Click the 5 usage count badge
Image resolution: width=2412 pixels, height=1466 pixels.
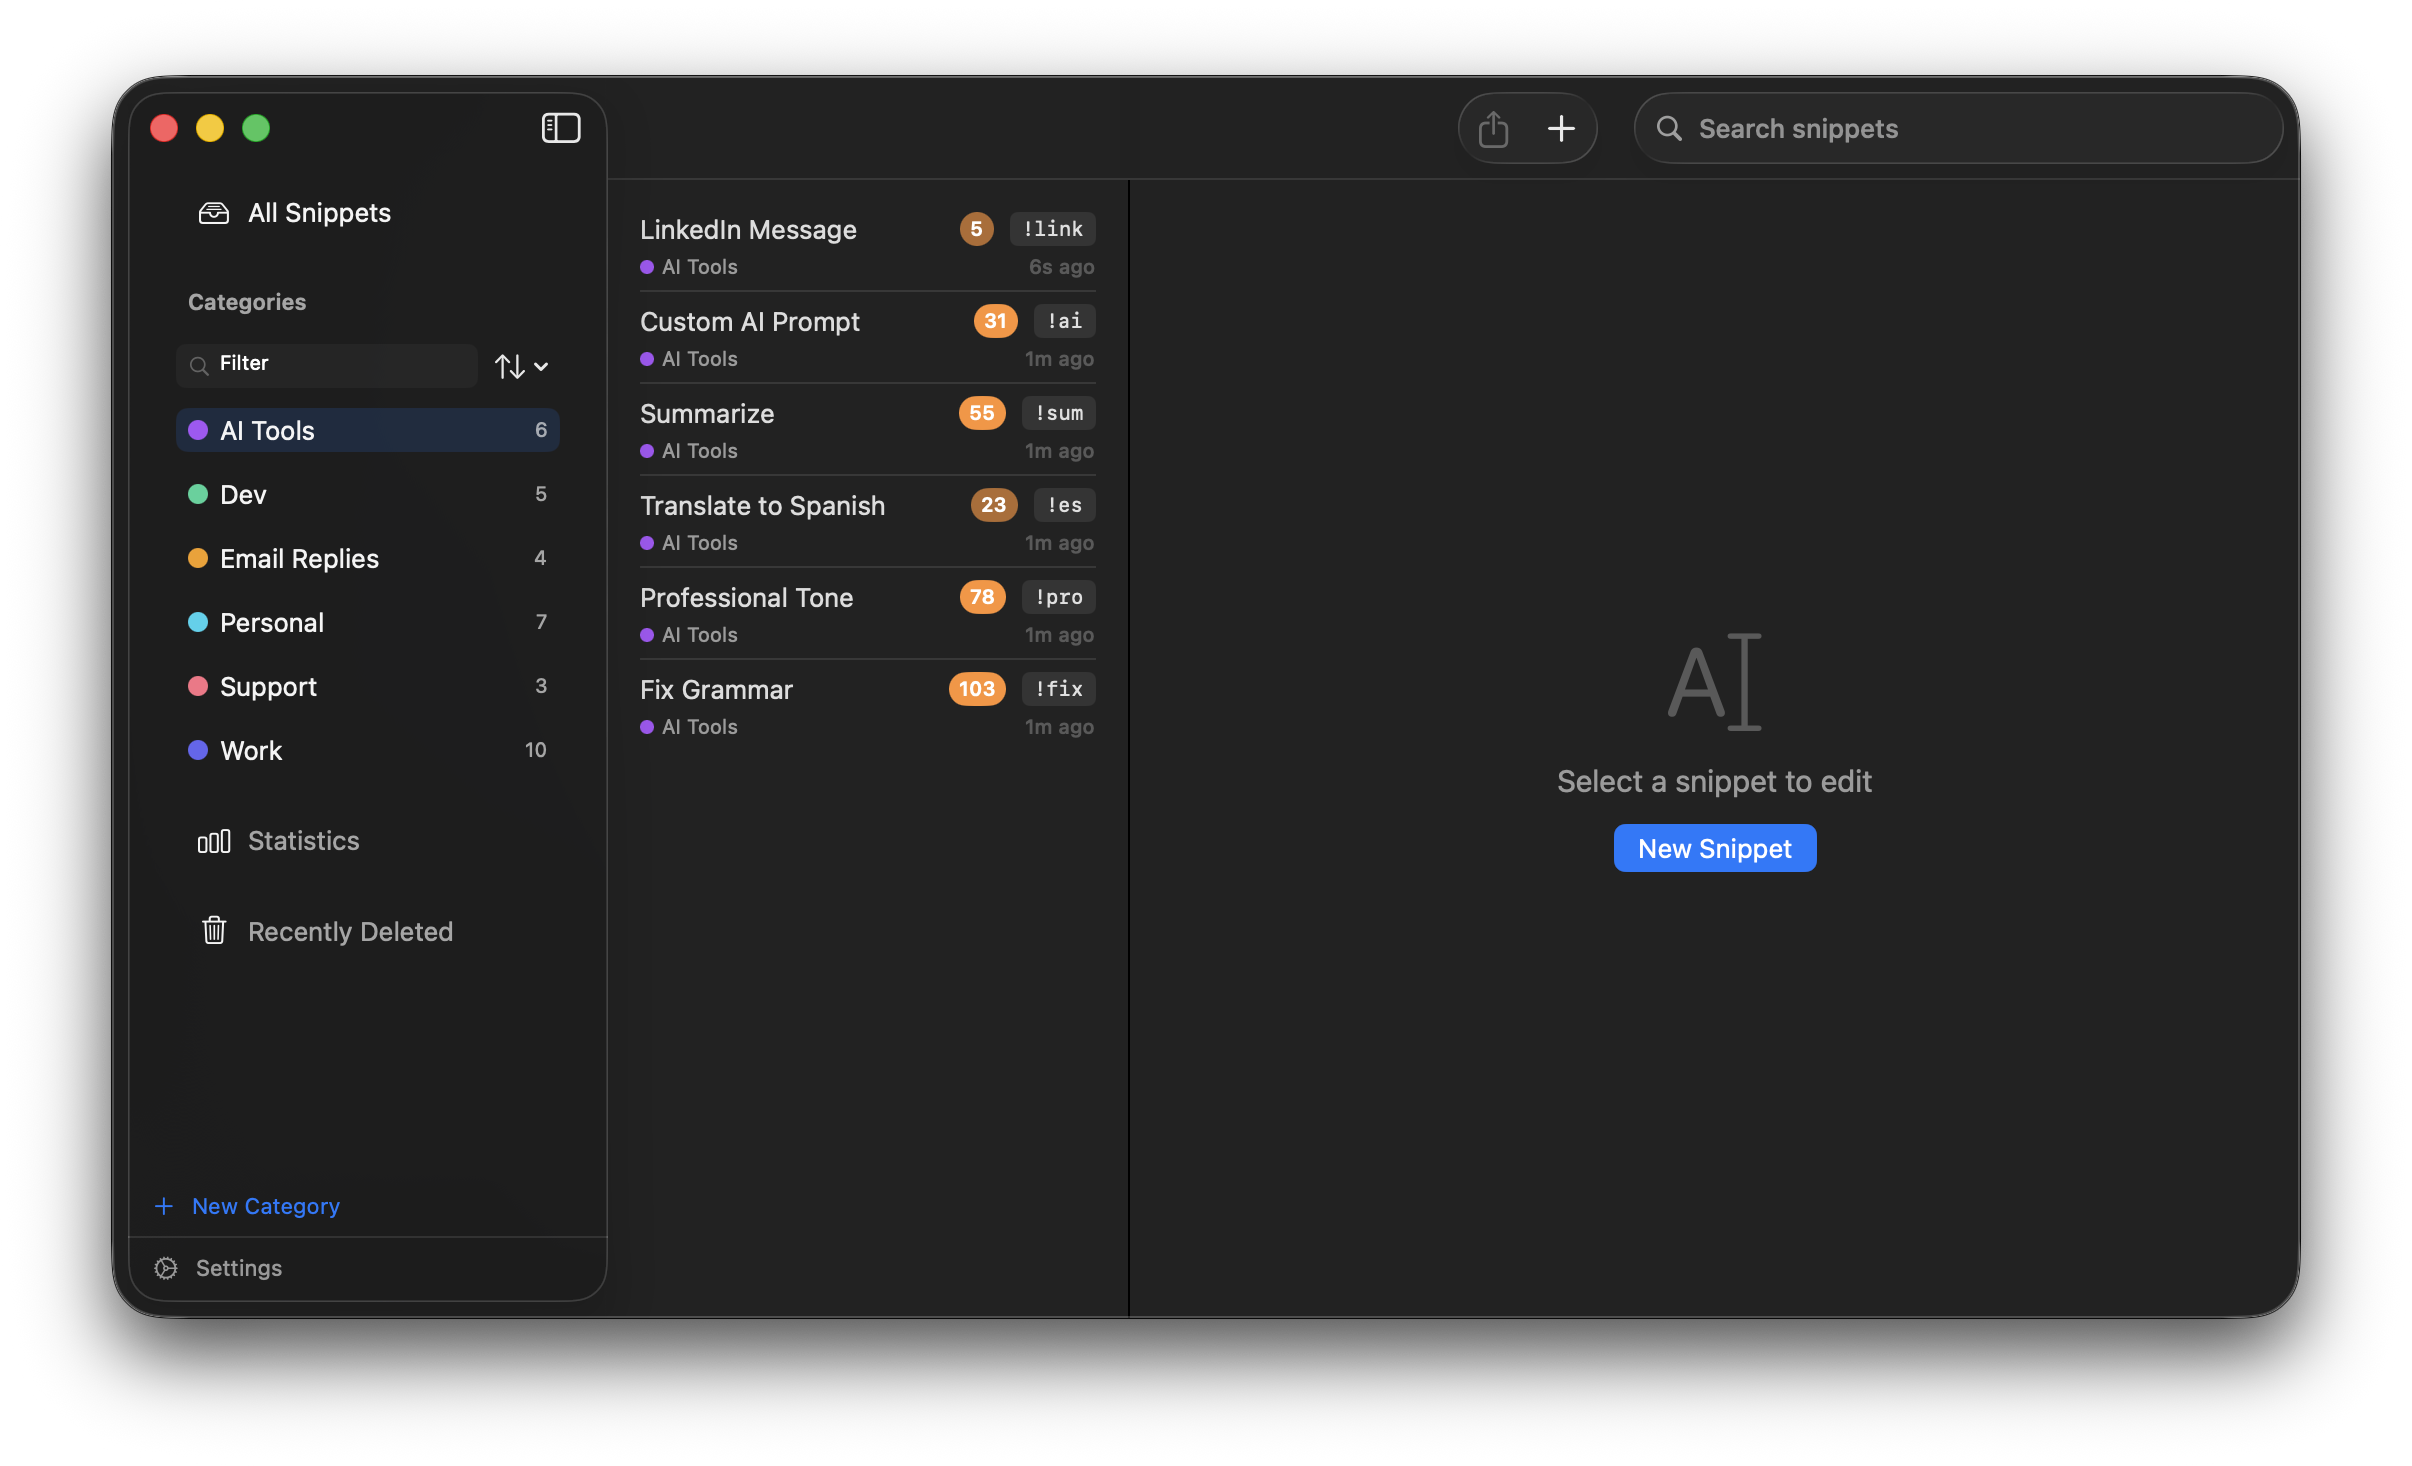click(976, 229)
